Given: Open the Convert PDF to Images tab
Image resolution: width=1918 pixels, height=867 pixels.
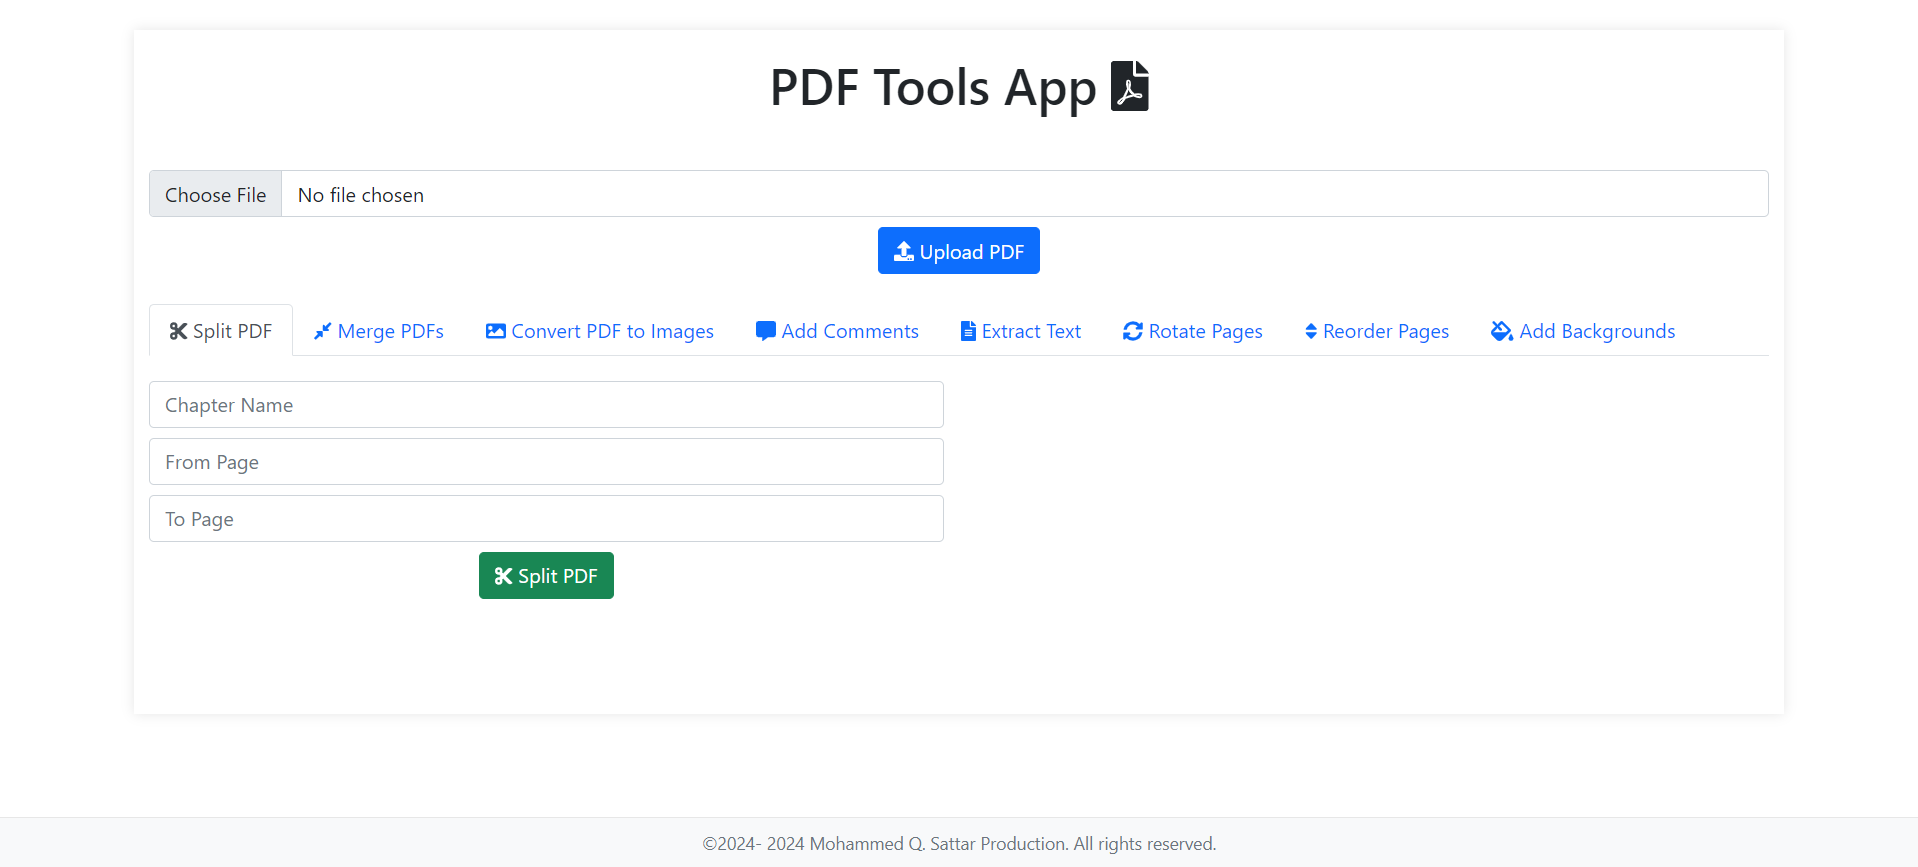Looking at the screenshot, I should [x=600, y=331].
